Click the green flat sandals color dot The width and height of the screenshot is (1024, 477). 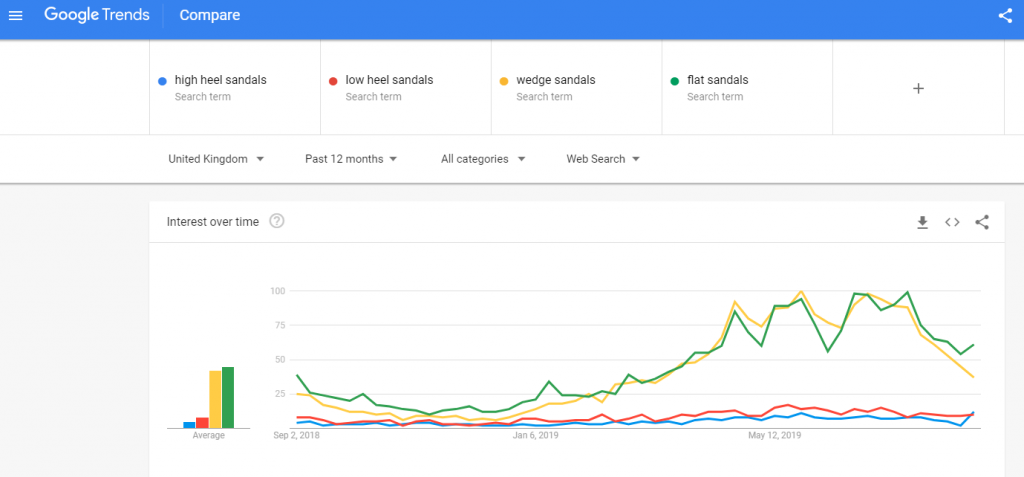tap(675, 82)
